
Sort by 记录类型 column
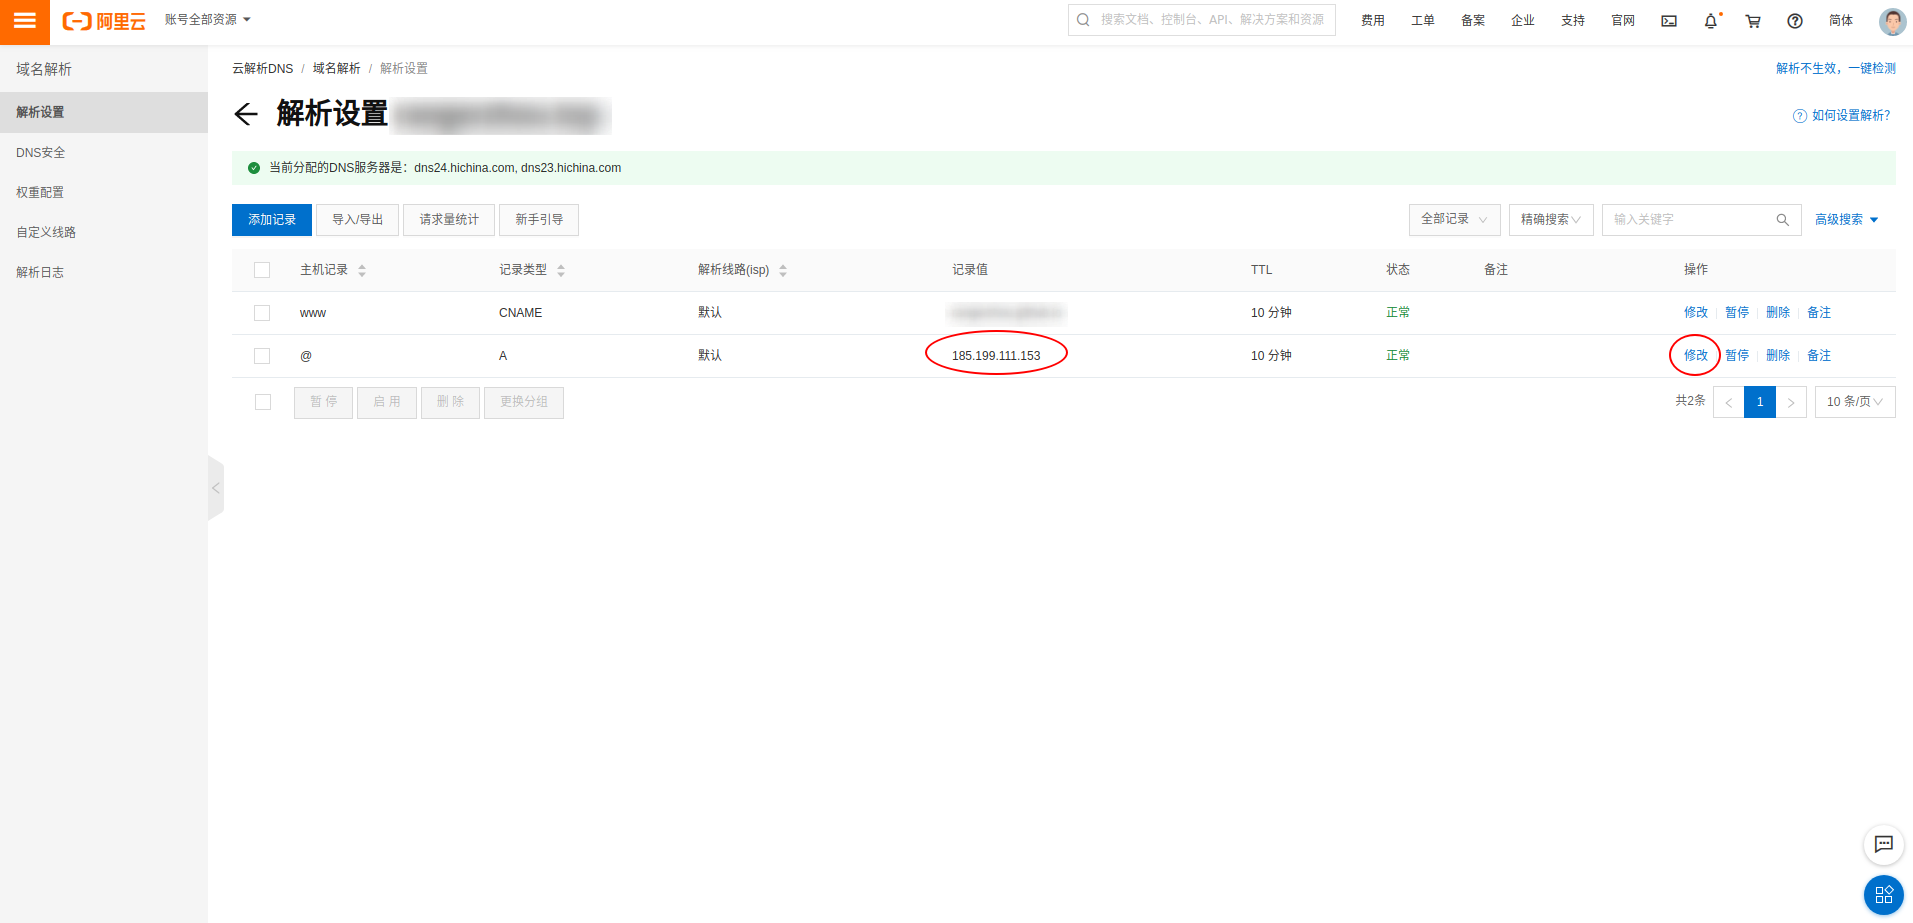pos(561,270)
